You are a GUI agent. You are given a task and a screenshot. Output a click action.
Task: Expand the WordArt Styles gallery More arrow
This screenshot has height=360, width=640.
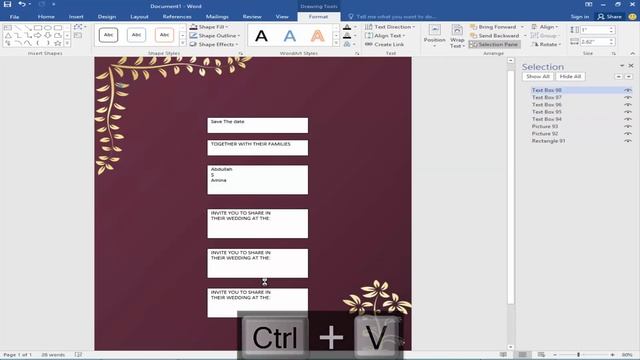[336, 44]
